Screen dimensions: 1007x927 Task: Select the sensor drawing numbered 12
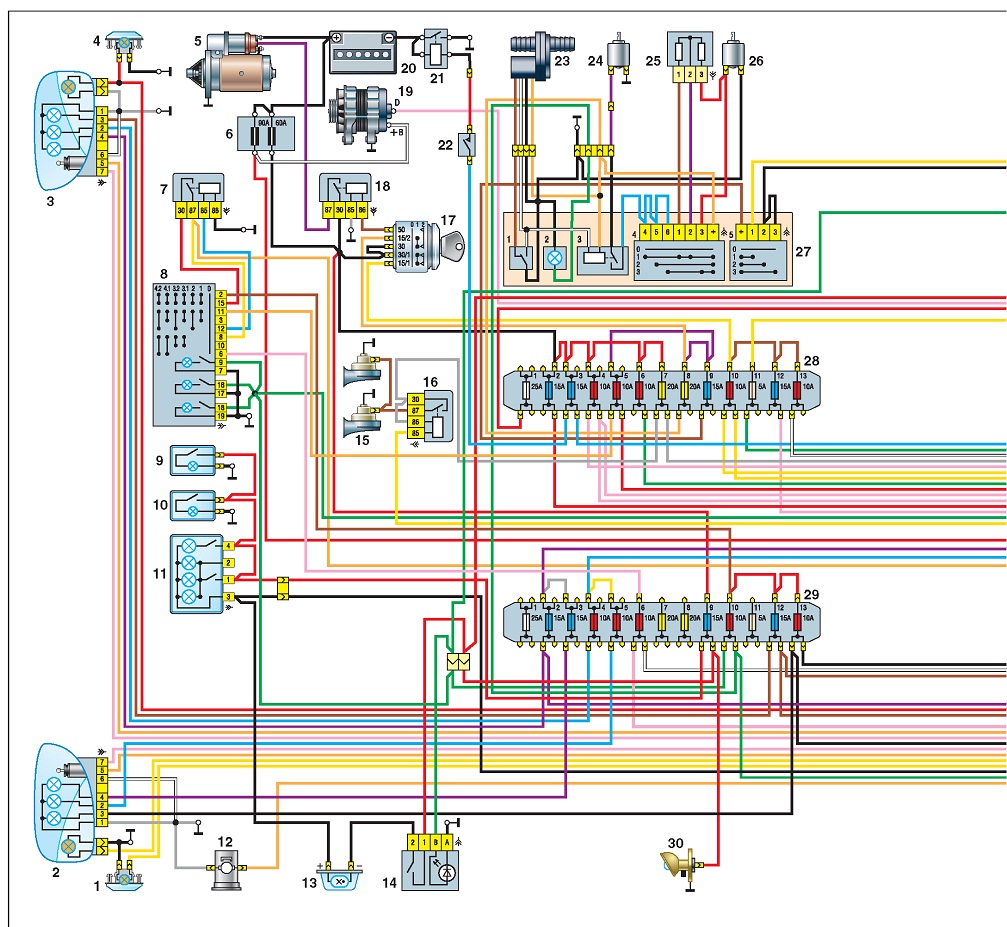point(226,870)
